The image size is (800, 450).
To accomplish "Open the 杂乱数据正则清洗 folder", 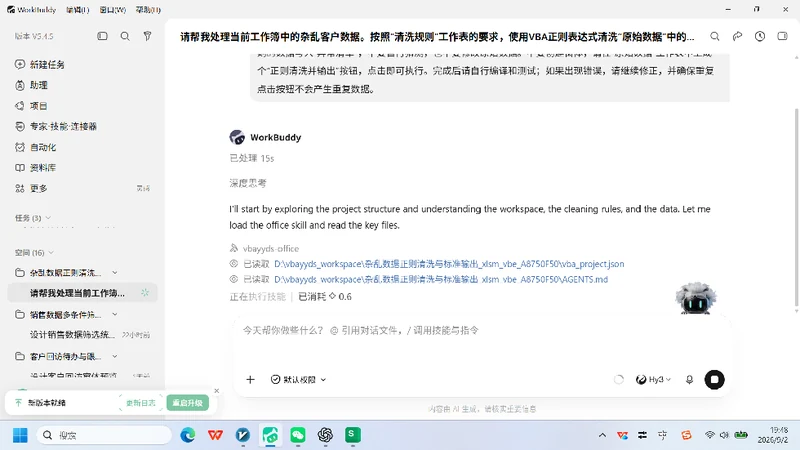I will click(x=58, y=272).
